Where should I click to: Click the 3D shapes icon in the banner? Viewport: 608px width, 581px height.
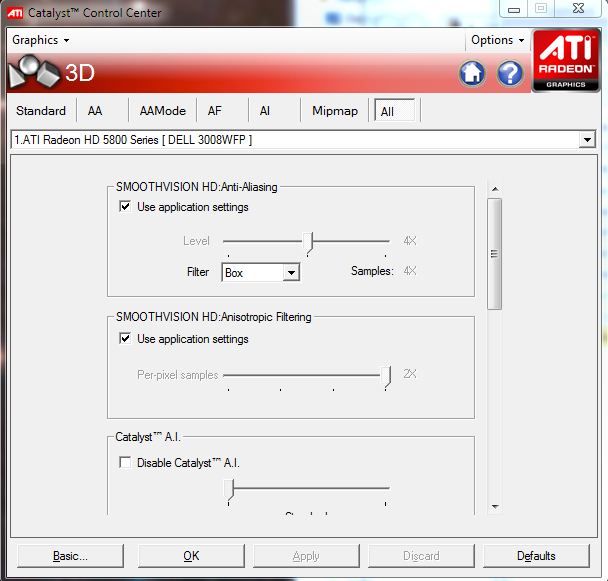click(x=32, y=72)
